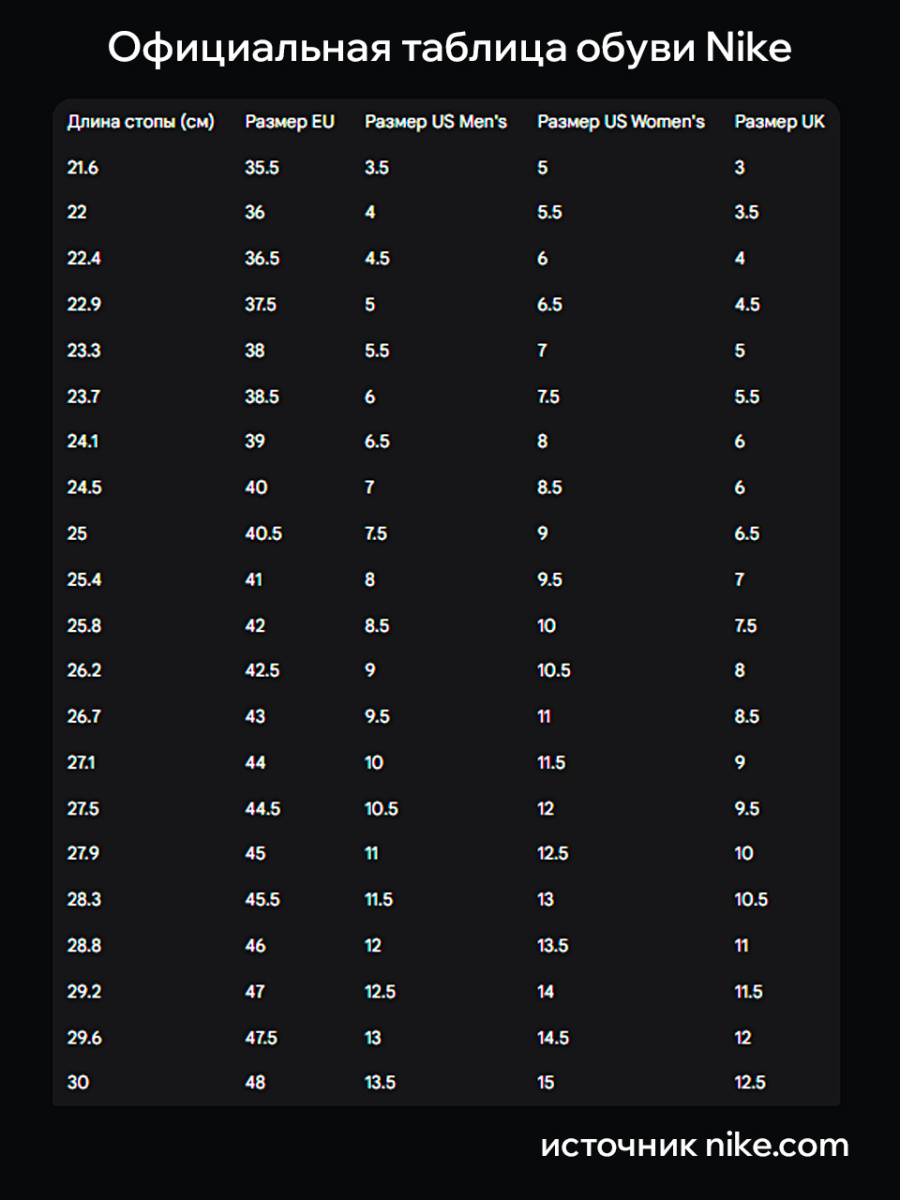The image size is (900, 1200).
Task: Select the foot length 21.6 cell
Action: tap(83, 168)
